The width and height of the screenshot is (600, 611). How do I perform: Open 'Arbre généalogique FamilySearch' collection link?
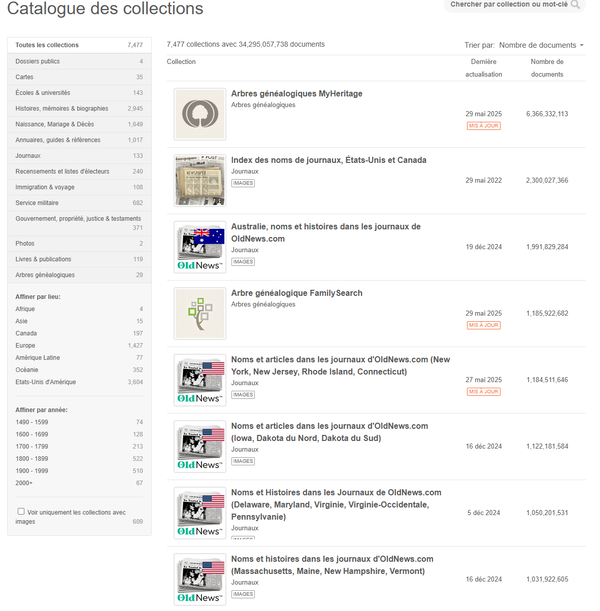(296, 293)
